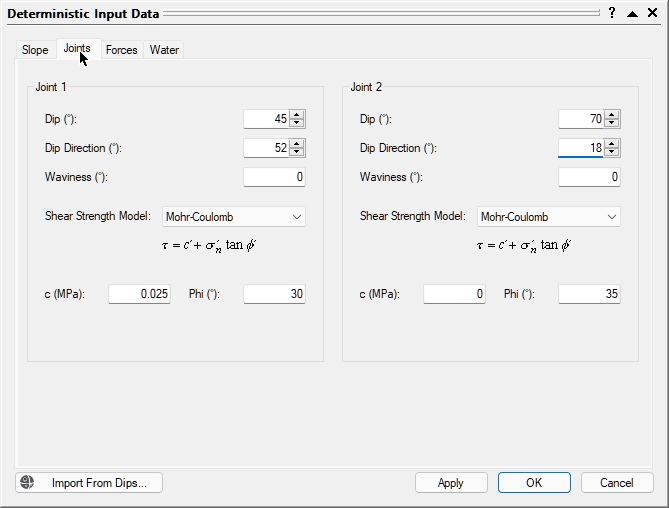Click the Joint 1 group label
The height and width of the screenshot is (508, 669).
[x=51, y=87]
